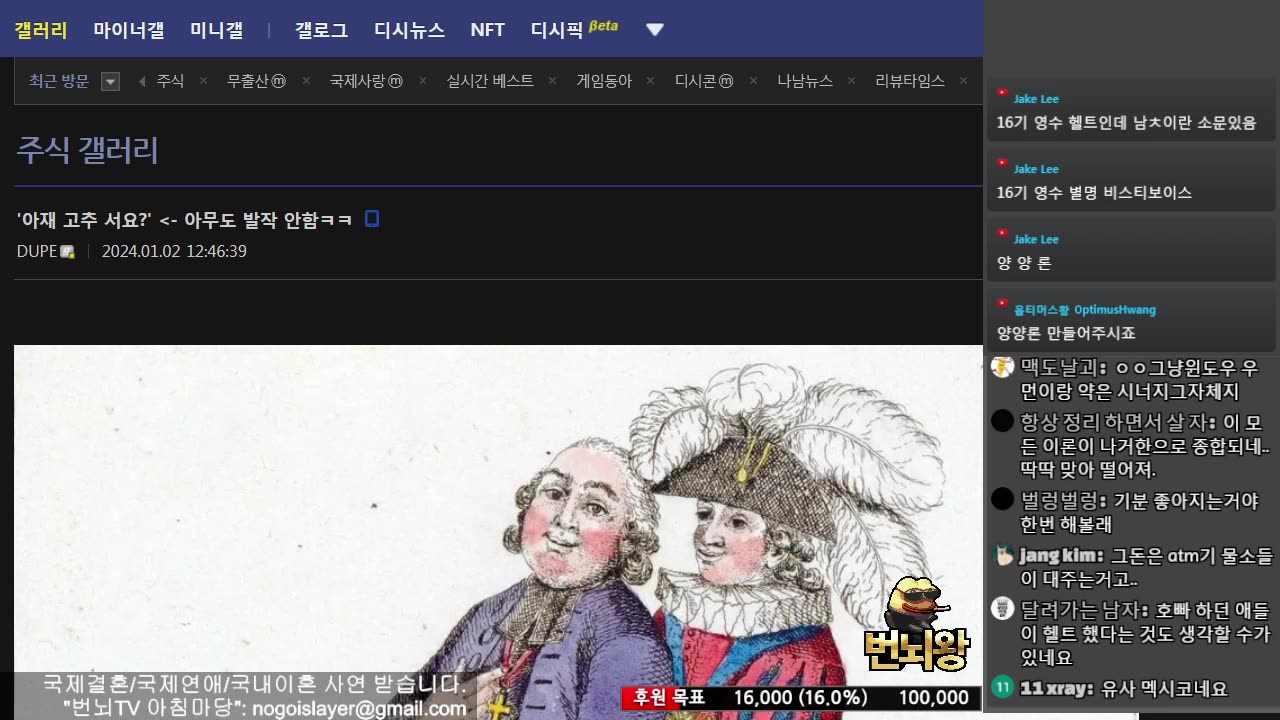Click the 국제결혼/국제연애/국내이혼 사연 banner text
The image size is (1280, 720).
(254, 685)
